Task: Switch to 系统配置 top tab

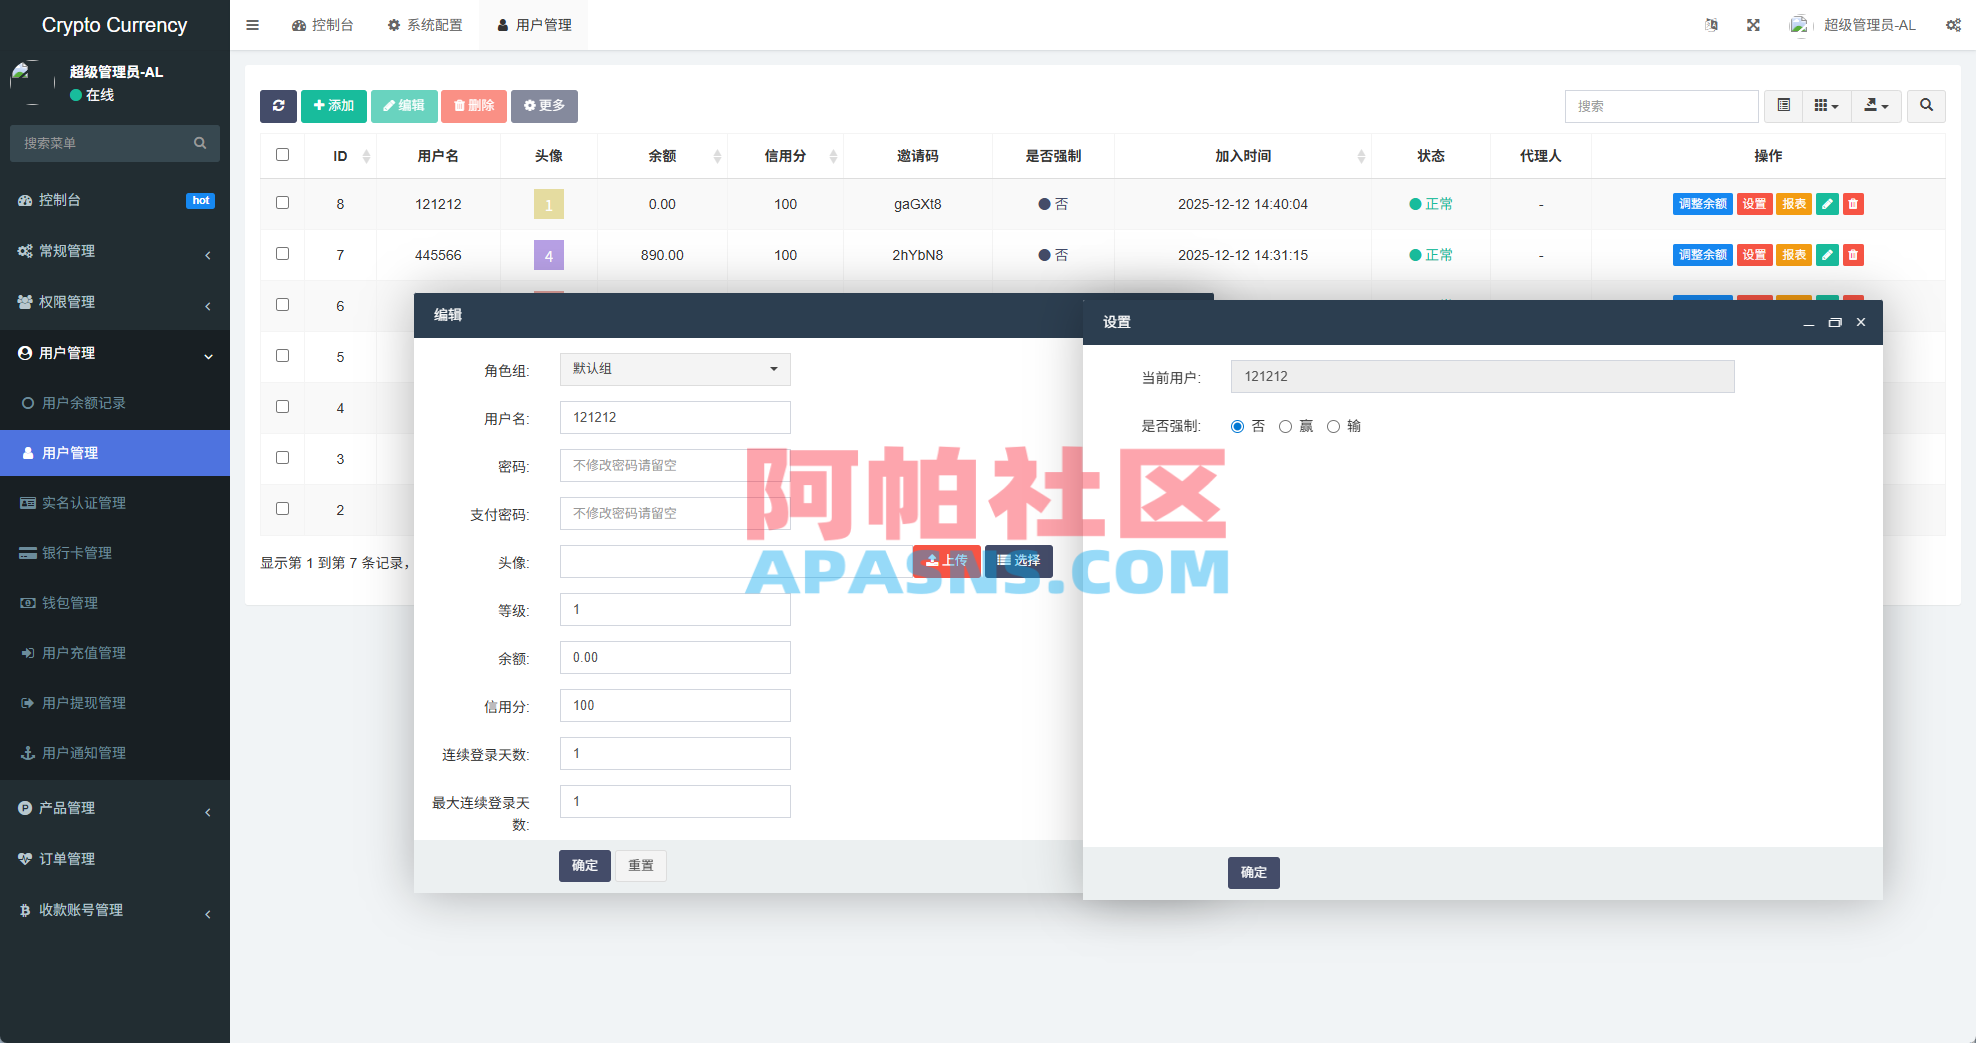Action: click(x=425, y=25)
